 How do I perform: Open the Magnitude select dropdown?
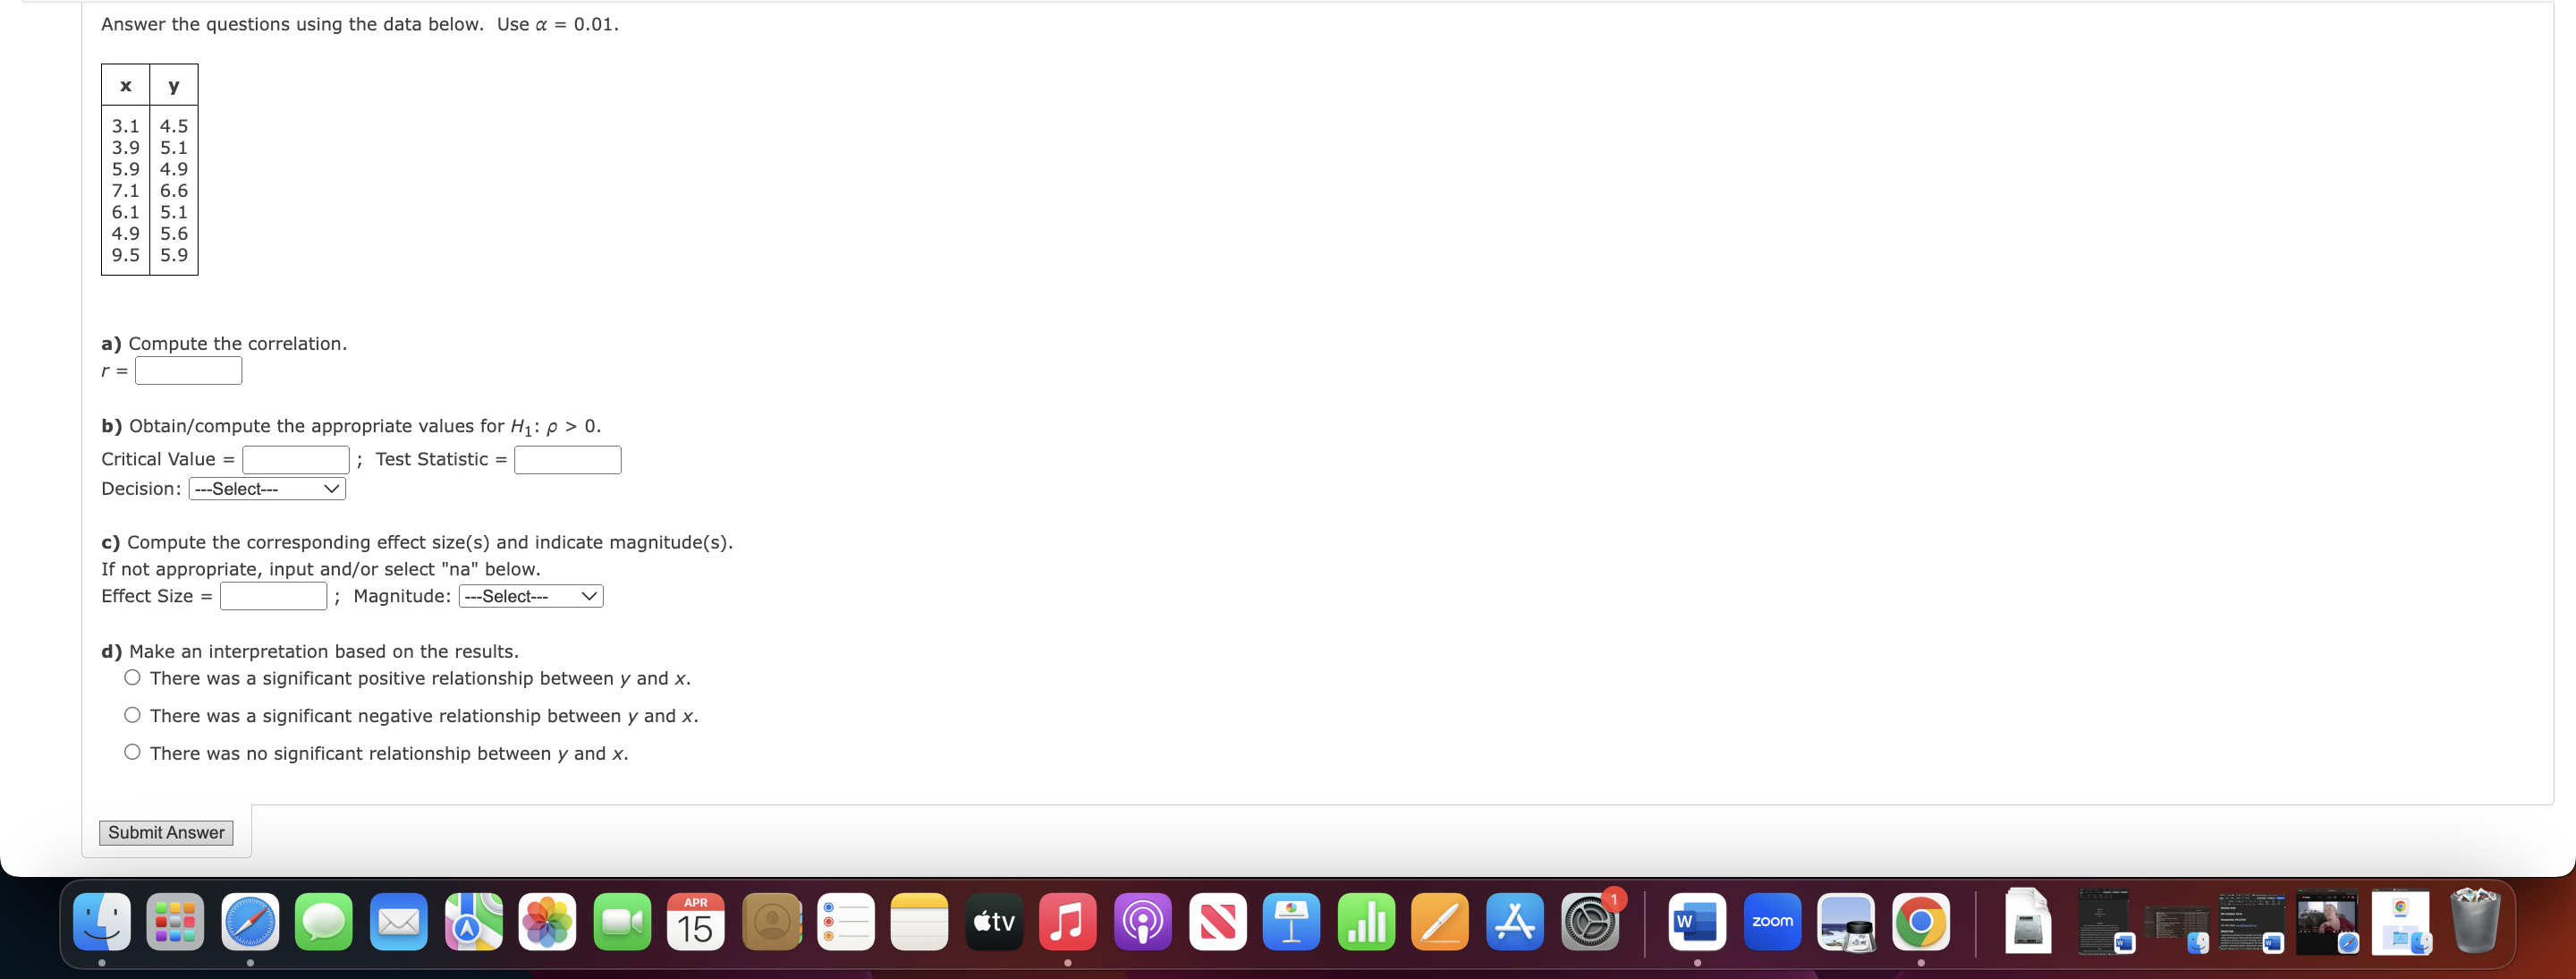click(531, 596)
